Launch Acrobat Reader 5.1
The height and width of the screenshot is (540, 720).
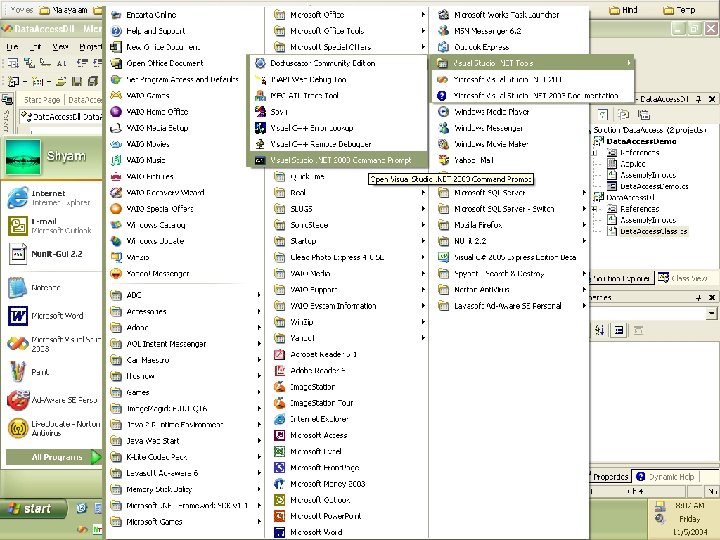[349, 354]
